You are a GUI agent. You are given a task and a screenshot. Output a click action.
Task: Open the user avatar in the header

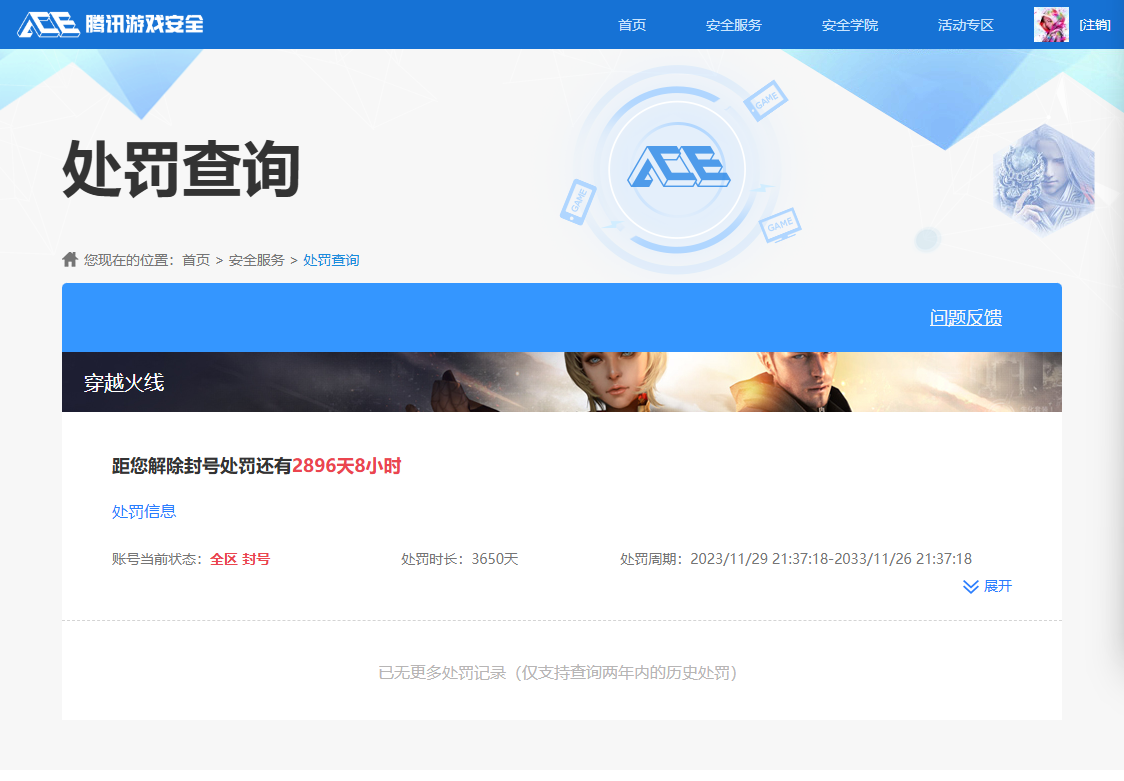point(1051,24)
